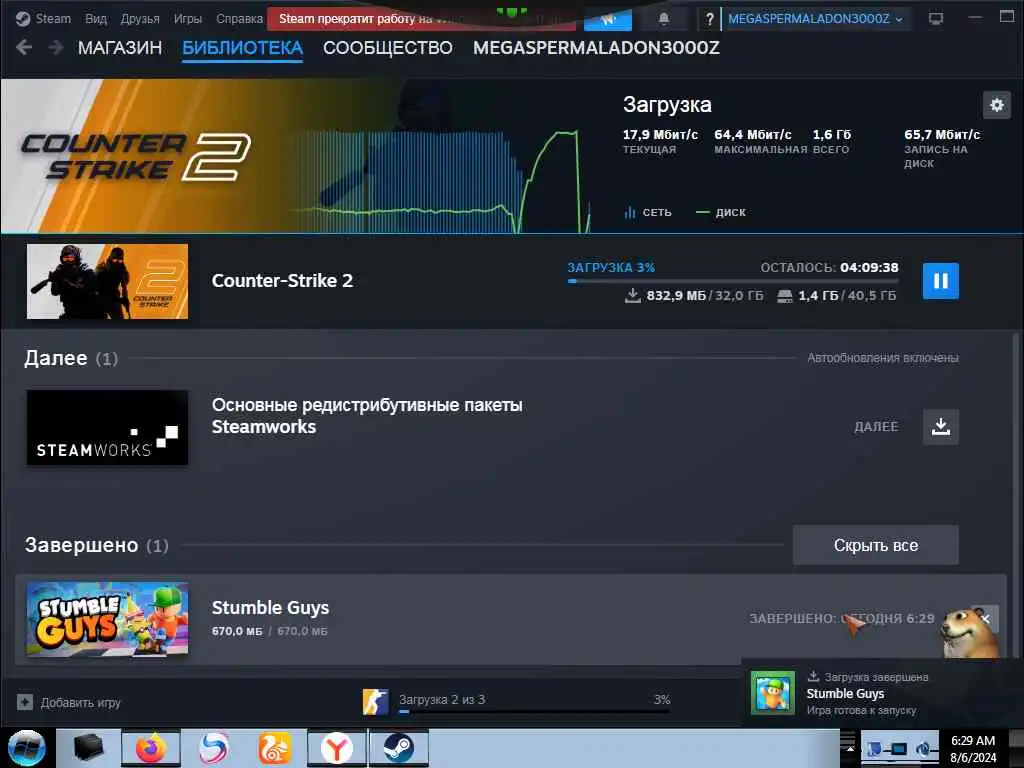Click the ДИСК disk graph legend
The image size is (1024, 768).
click(721, 212)
